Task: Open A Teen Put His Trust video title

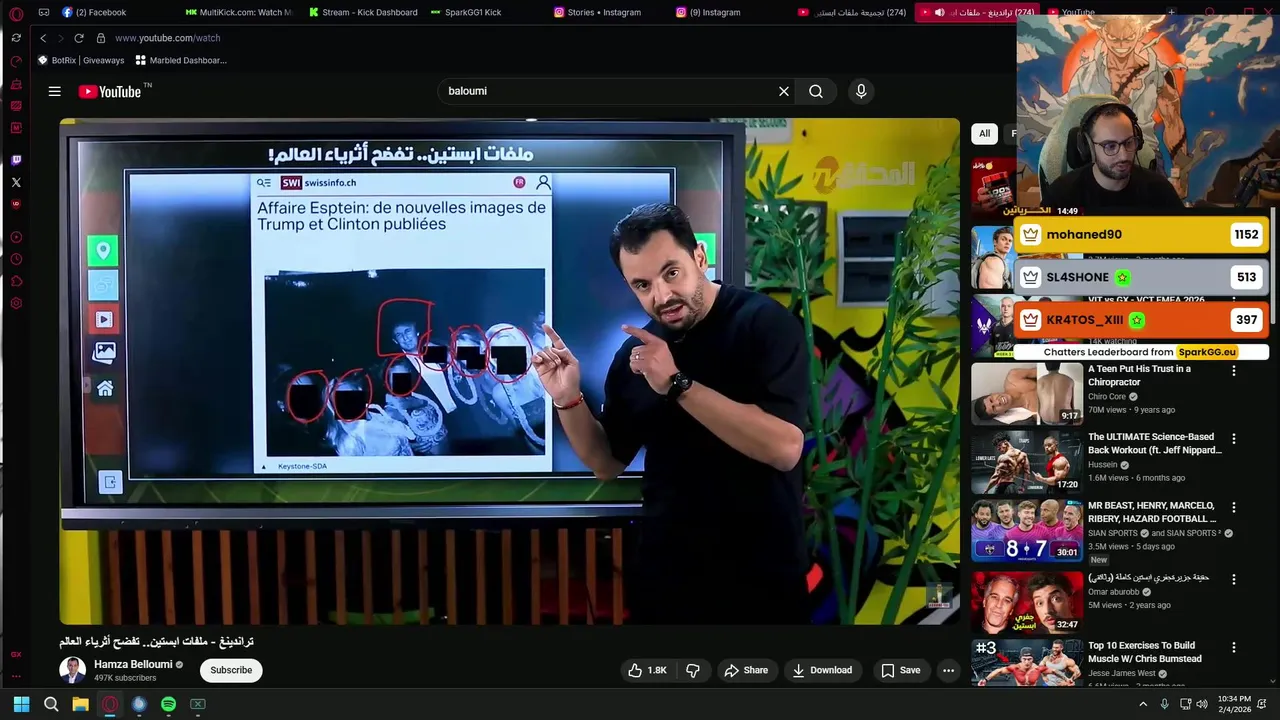Action: [x=1139, y=375]
